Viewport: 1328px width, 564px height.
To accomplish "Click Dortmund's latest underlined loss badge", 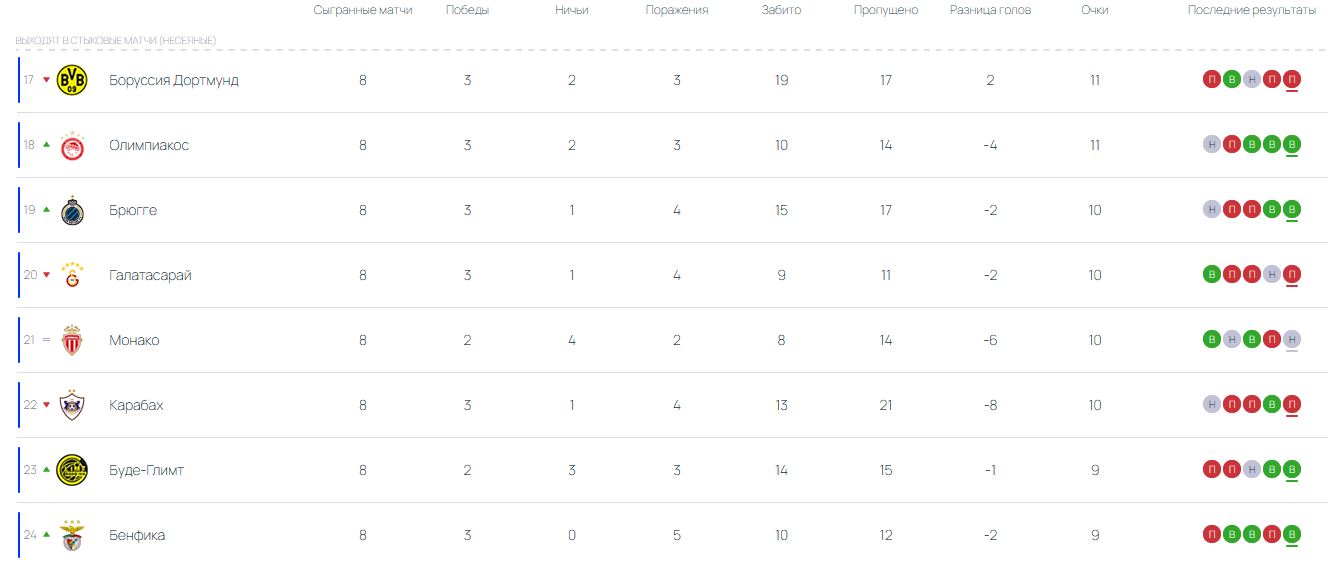I will pyautogui.click(x=1292, y=80).
